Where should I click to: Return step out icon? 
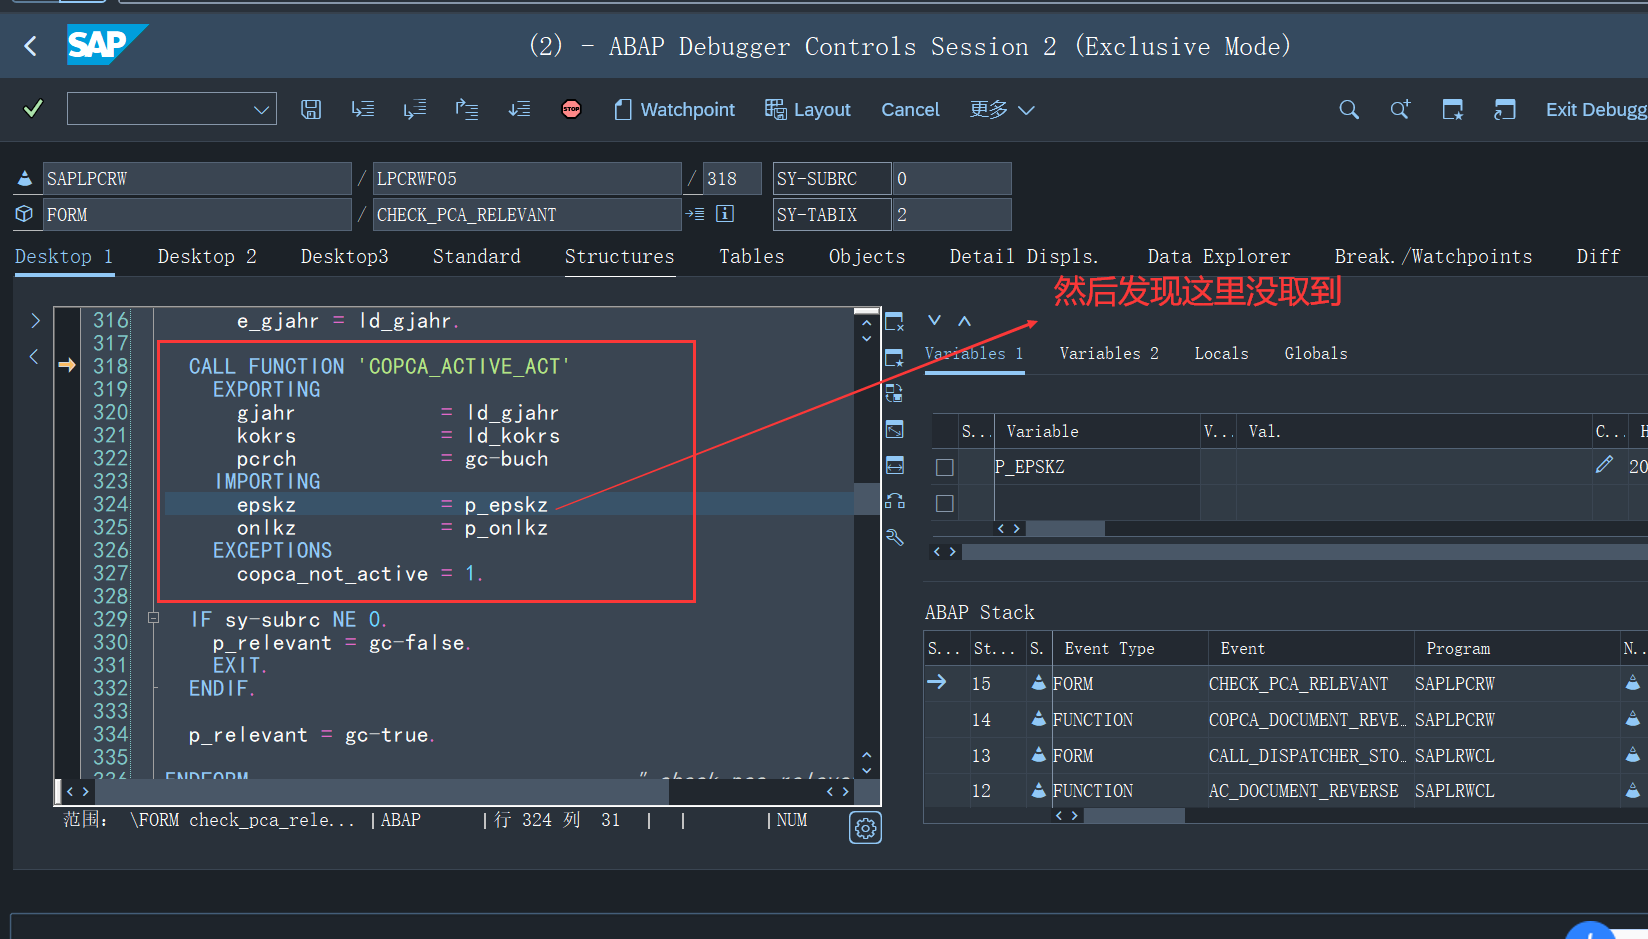pos(467,109)
